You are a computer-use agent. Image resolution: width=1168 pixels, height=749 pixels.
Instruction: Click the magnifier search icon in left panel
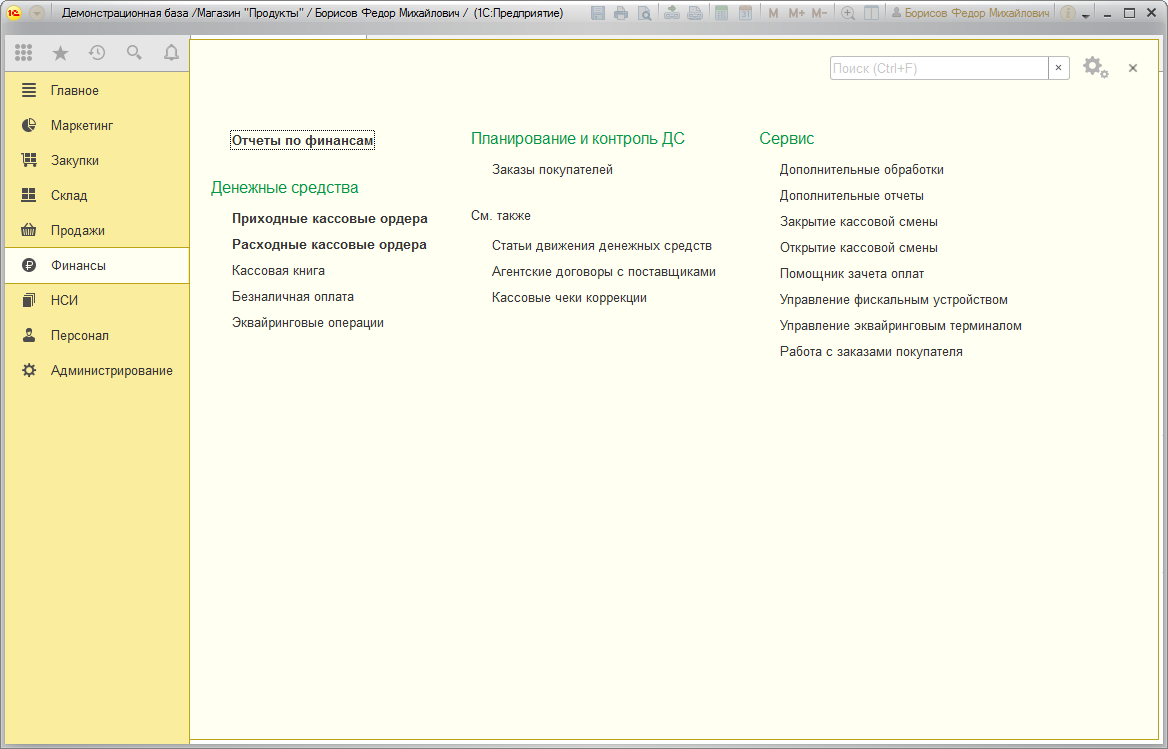(134, 52)
